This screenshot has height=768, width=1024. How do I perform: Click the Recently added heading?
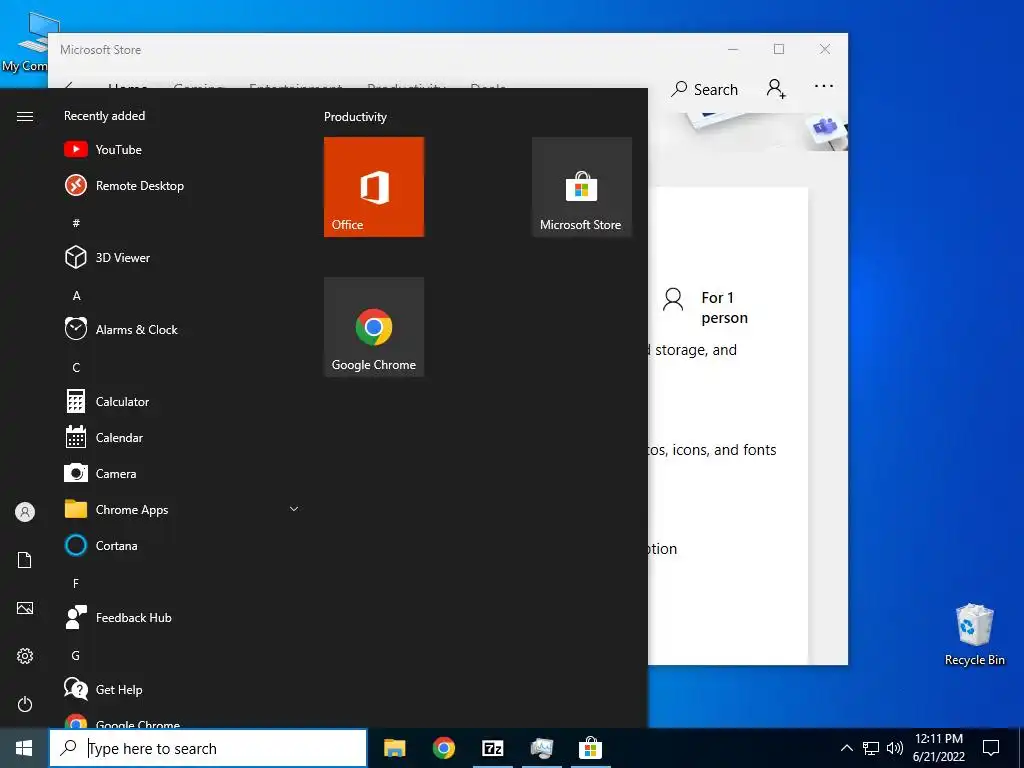104,116
